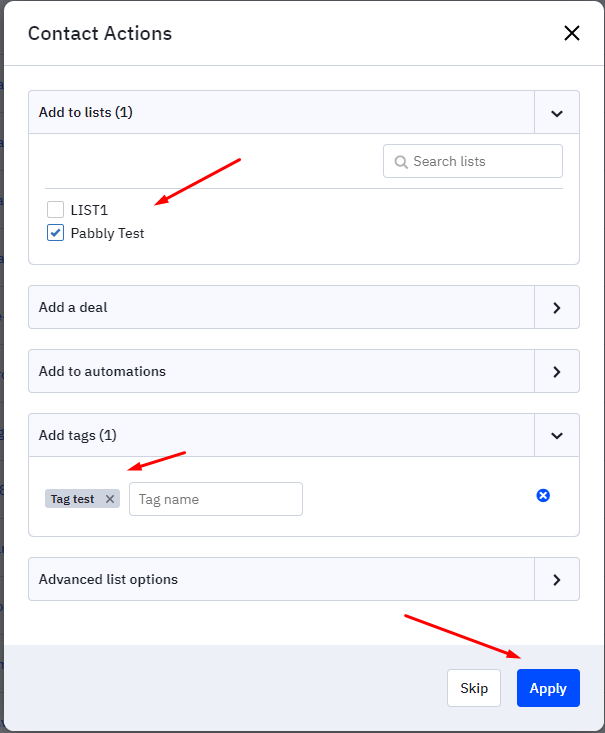The width and height of the screenshot is (605, 733).
Task: Expand the Add to automations chevron
Action: click(556, 372)
